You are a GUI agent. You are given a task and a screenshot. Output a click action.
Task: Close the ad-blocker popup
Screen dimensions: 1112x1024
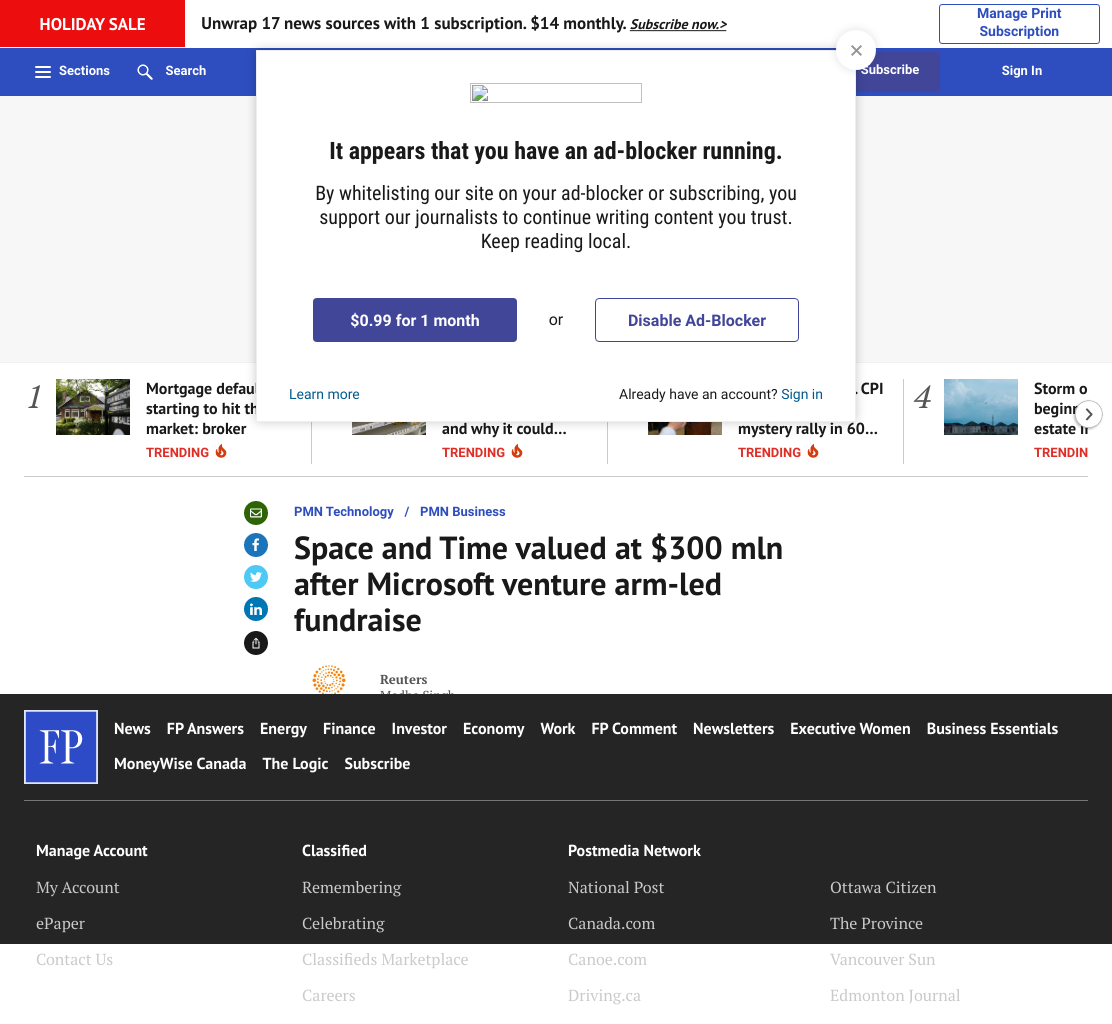point(856,50)
